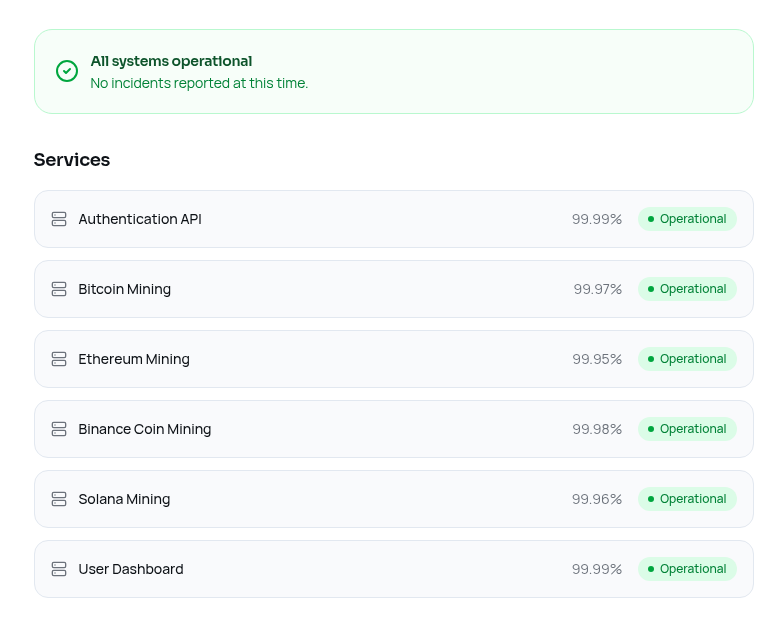Click the All systems operational heading

(171, 61)
